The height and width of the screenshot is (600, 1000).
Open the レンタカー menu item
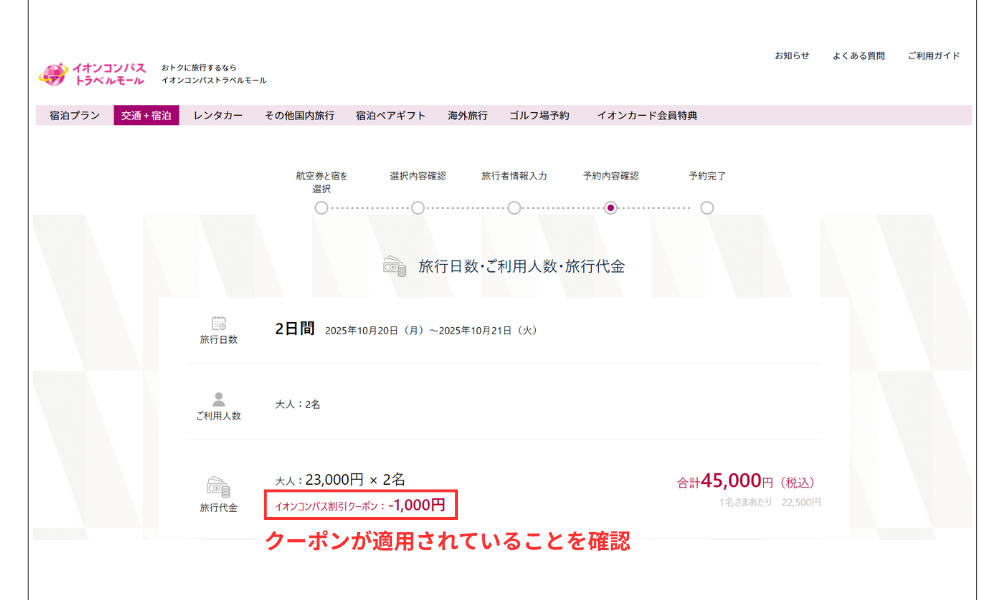(x=218, y=115)
